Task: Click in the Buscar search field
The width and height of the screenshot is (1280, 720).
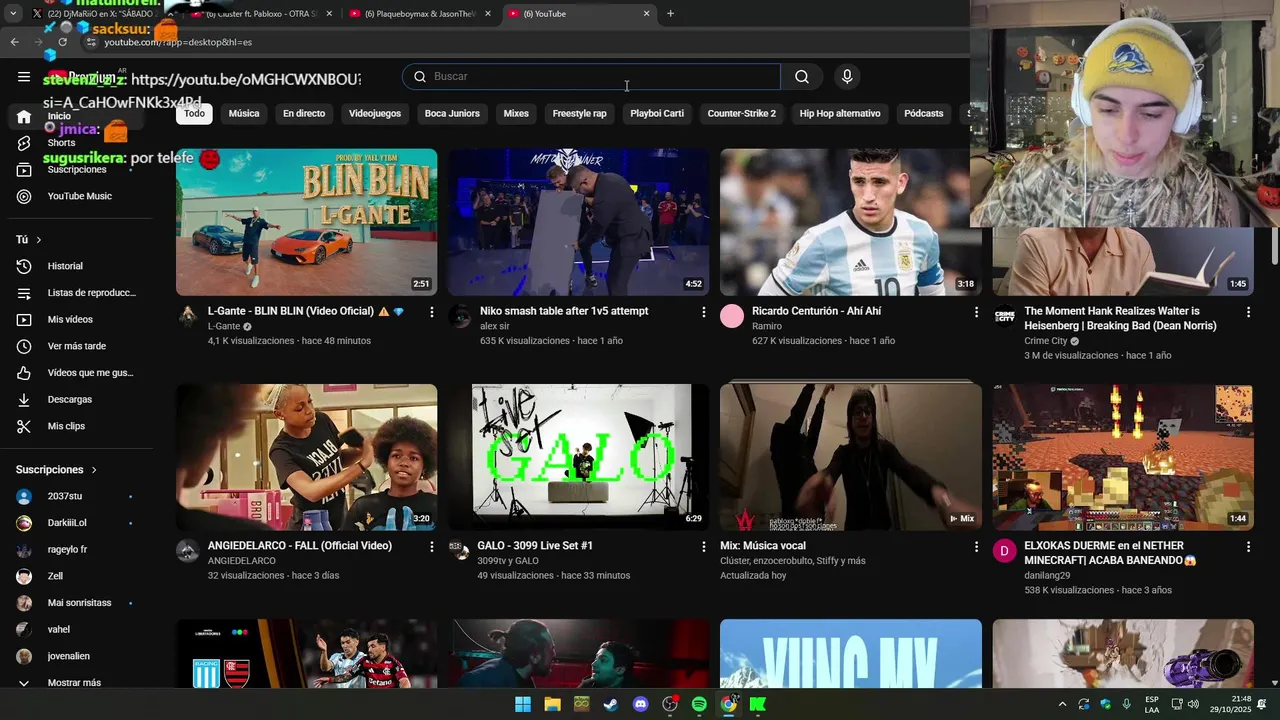Action: tap(591, 77)
